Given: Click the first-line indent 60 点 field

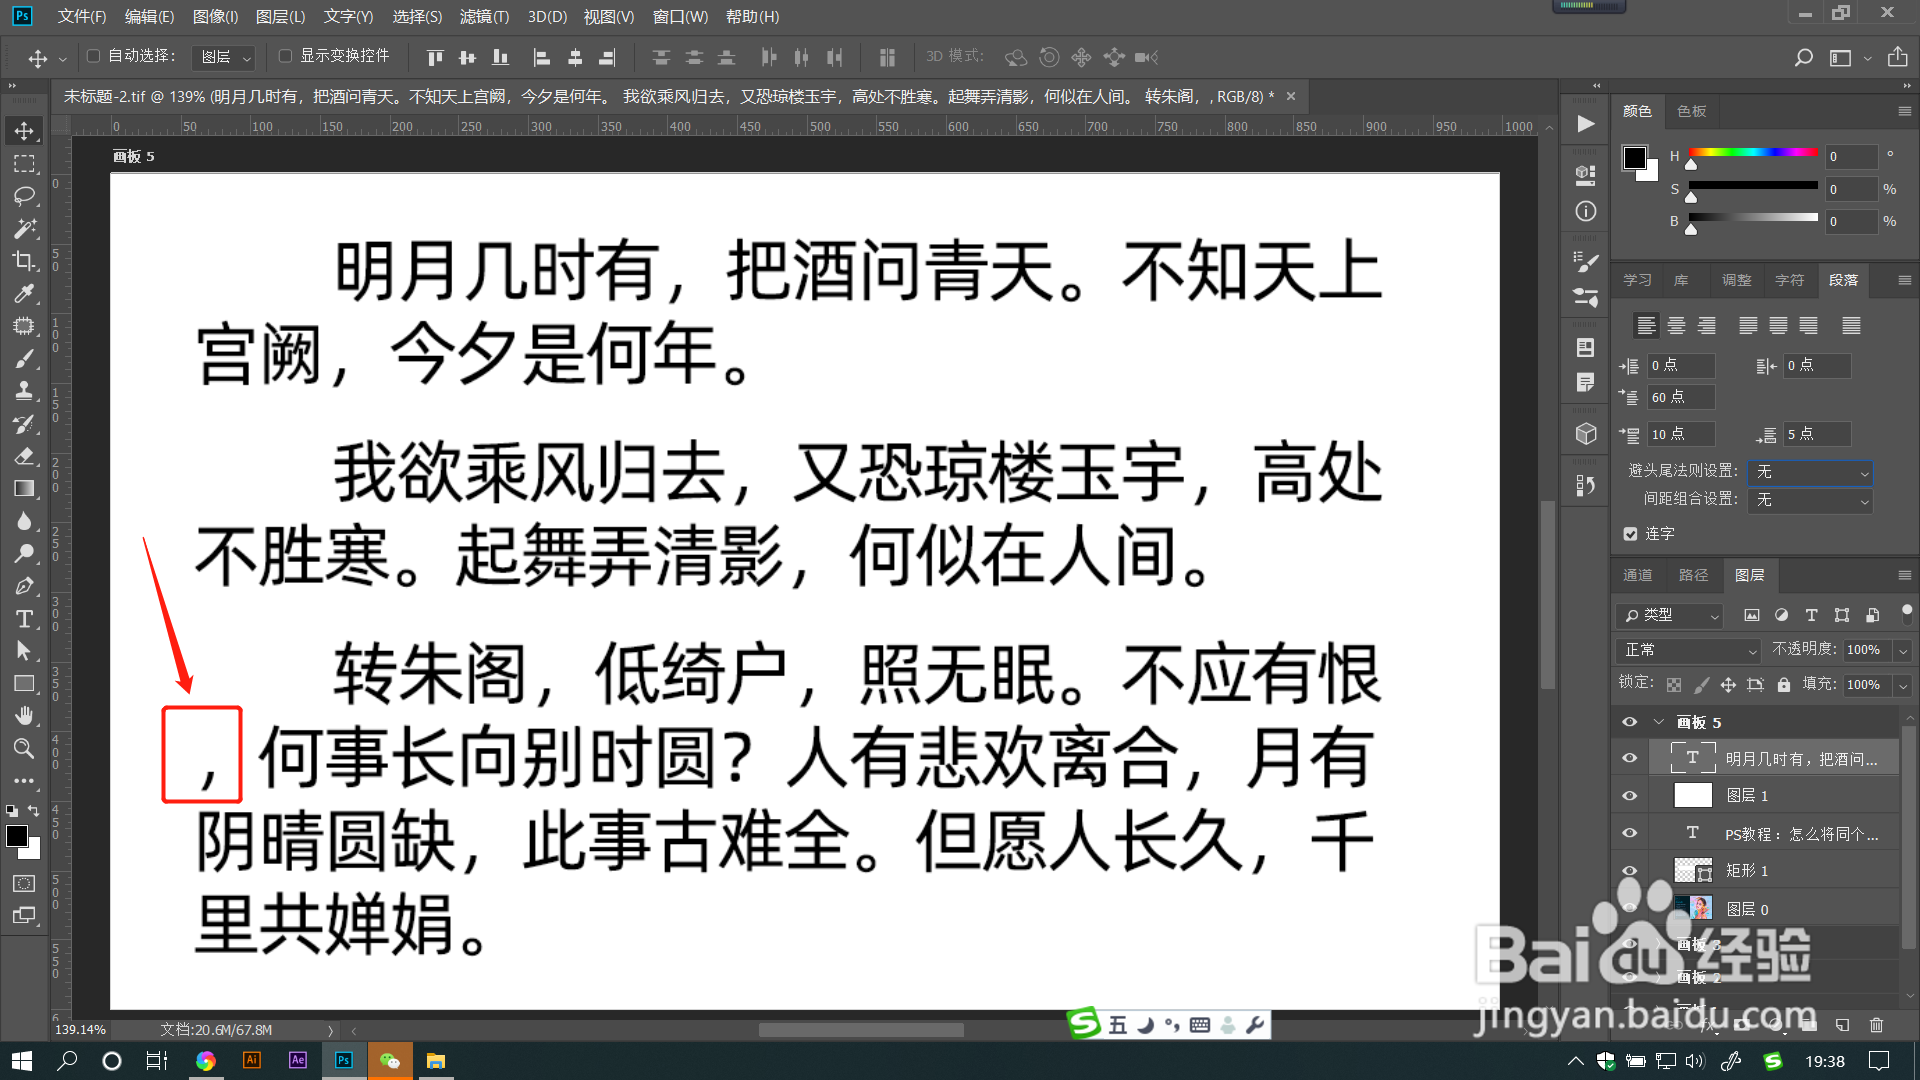Looking at the screenshot, I should [1680, 397].
